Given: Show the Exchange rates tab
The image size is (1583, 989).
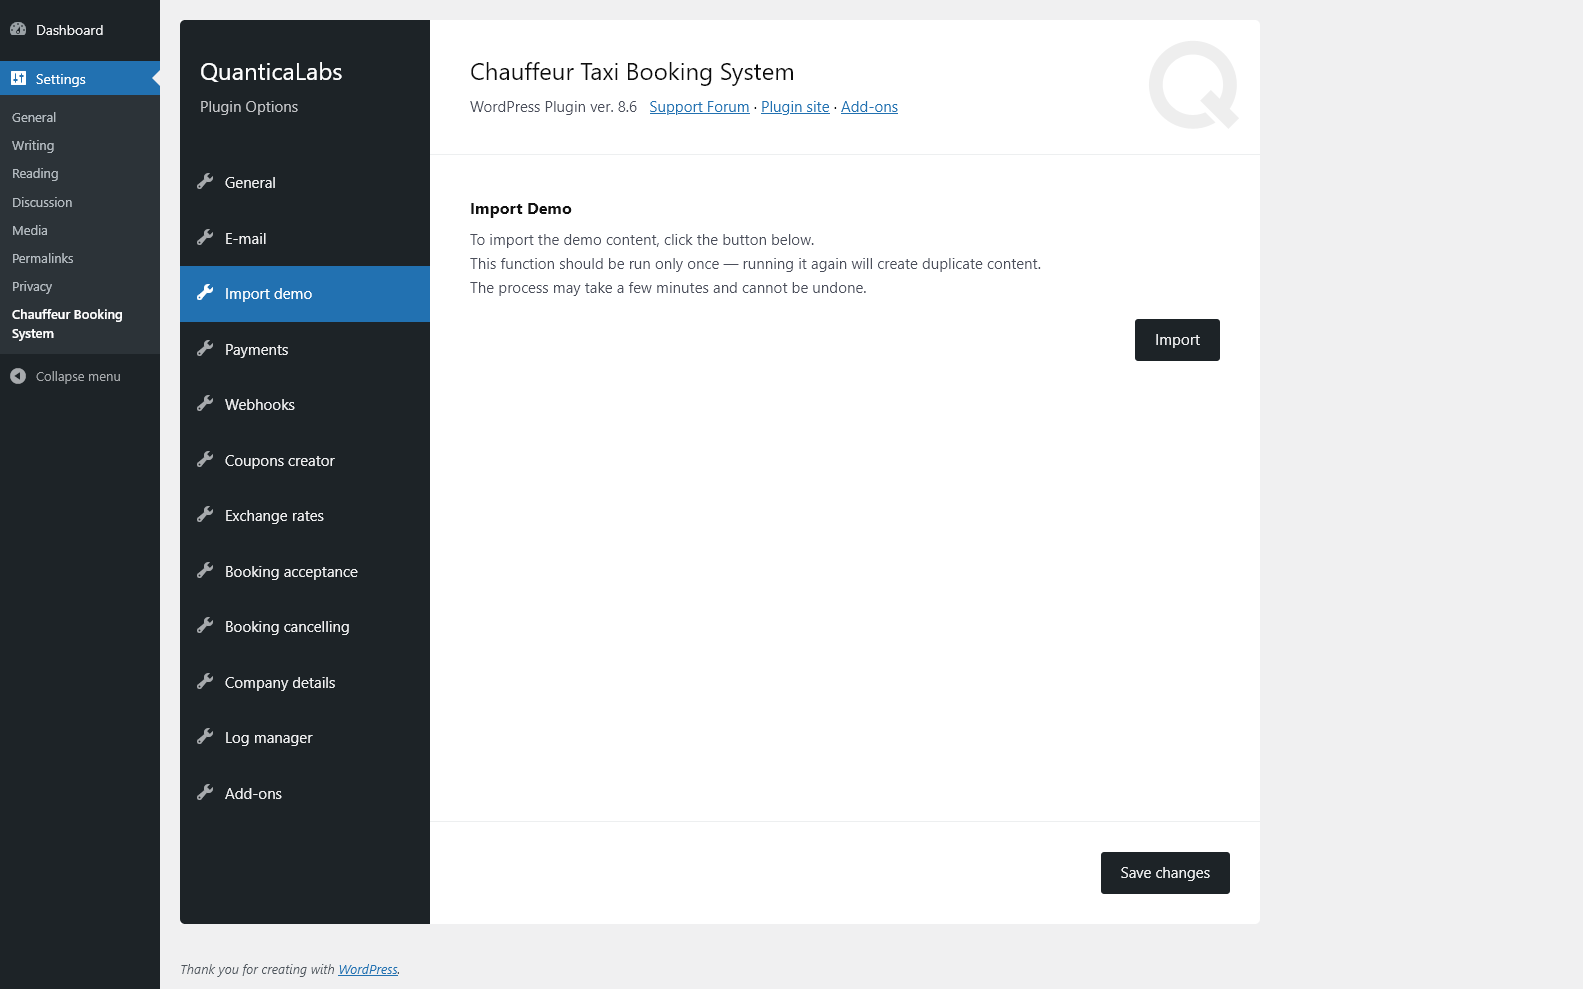Looking at the screenshot, I should tap(305, 516).
